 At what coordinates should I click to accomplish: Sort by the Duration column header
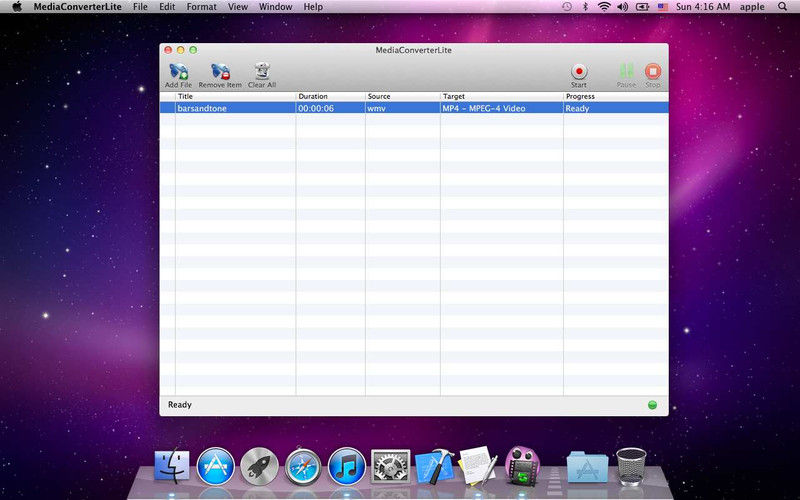(331, 96)
